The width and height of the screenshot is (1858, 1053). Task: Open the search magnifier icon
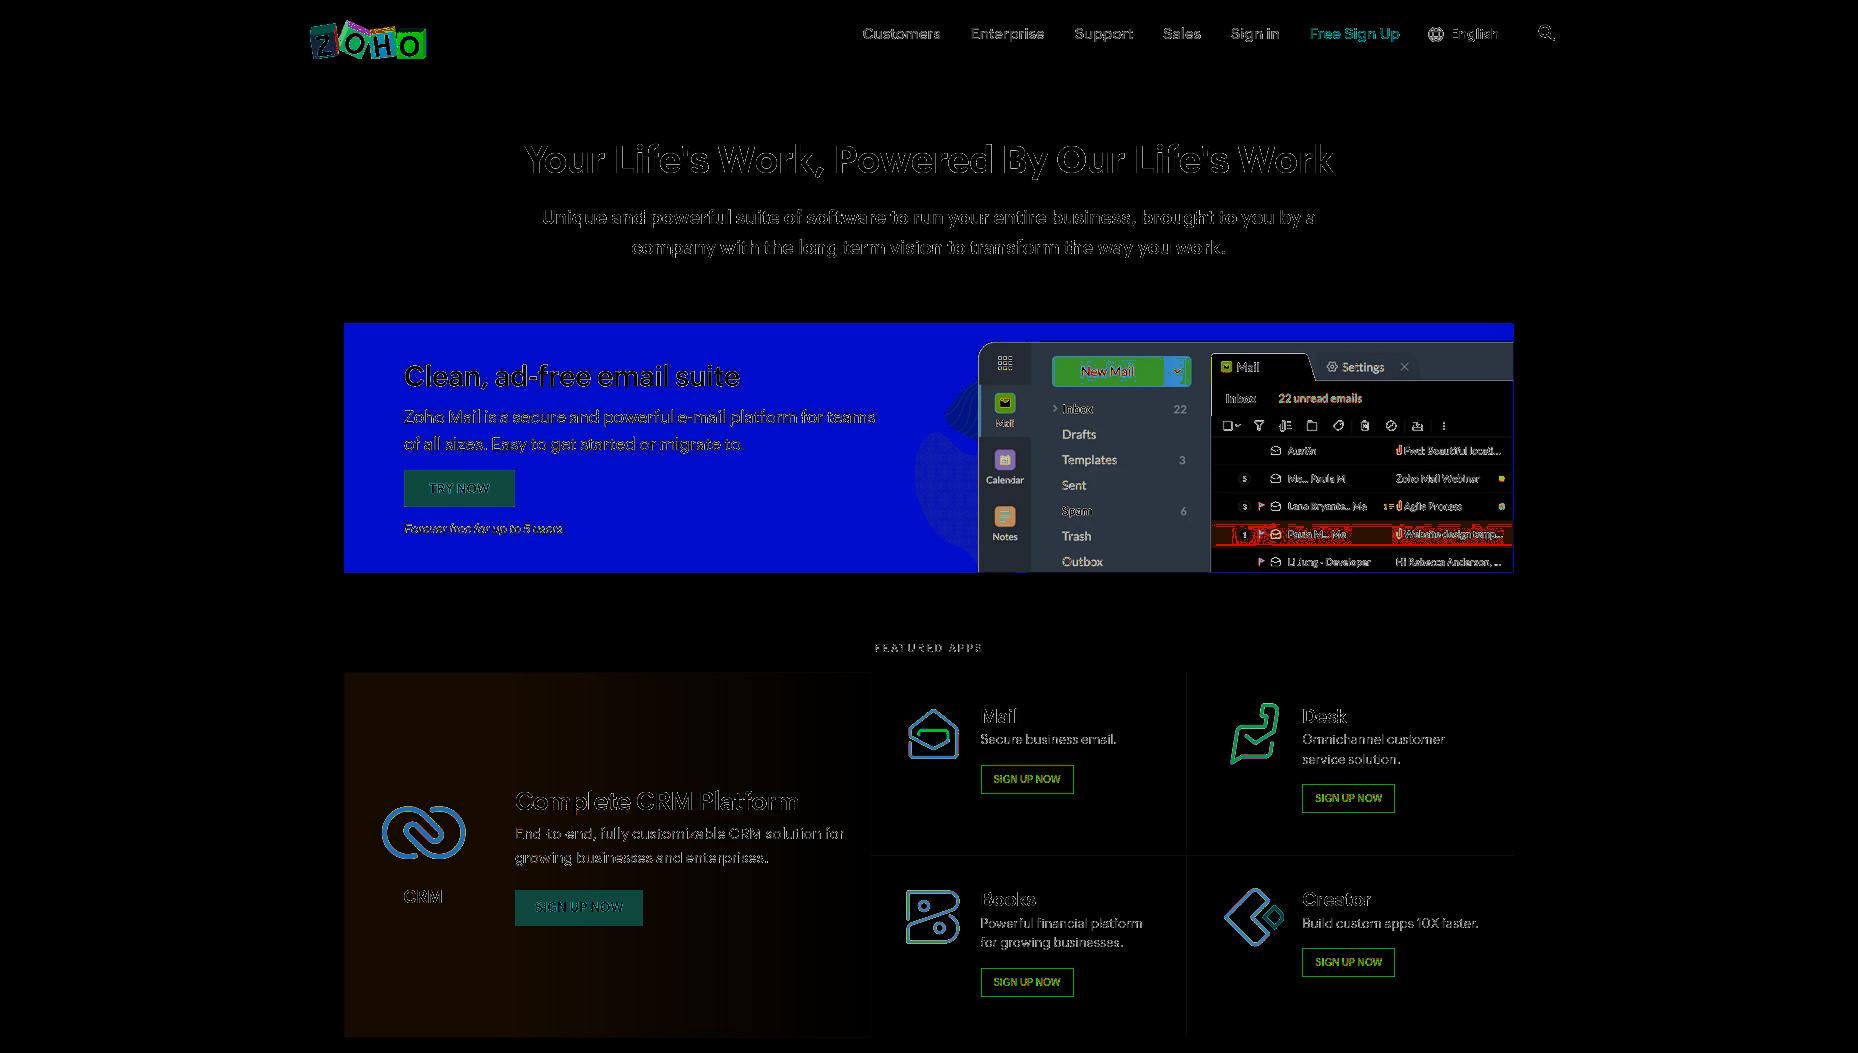[x=1546, y=33]
